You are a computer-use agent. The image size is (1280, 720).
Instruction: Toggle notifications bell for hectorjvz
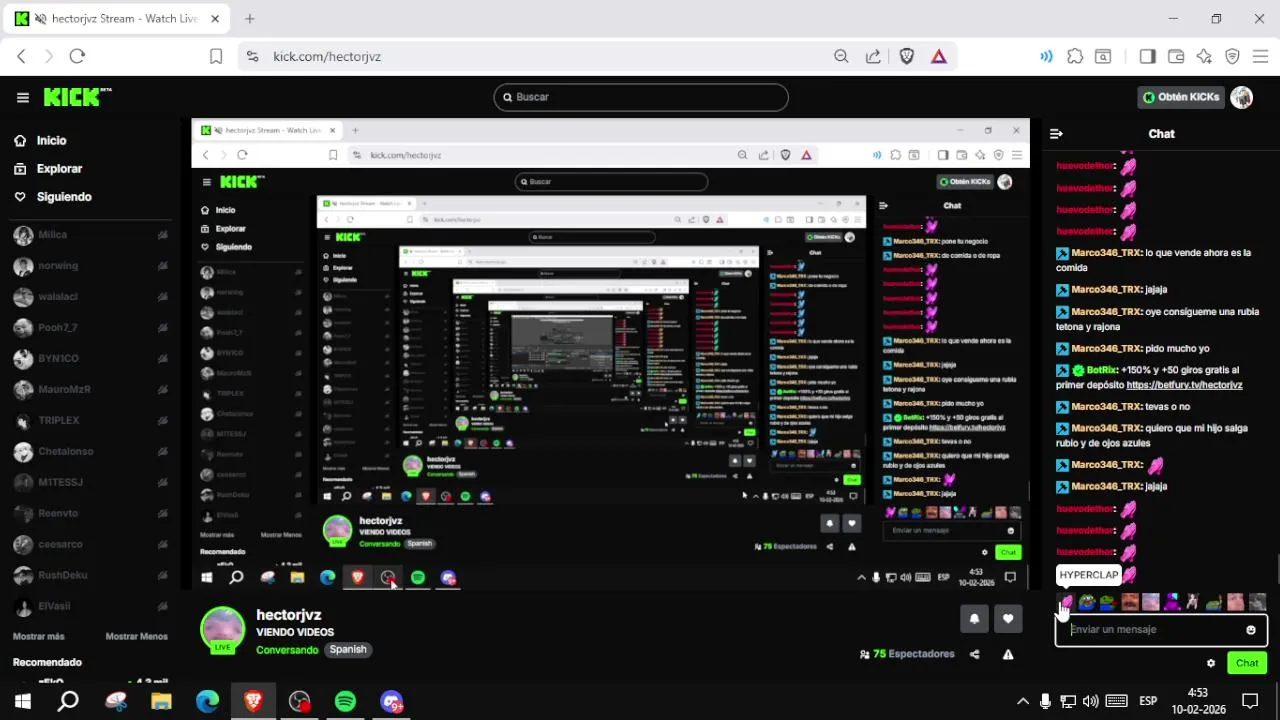click(974, 619)
